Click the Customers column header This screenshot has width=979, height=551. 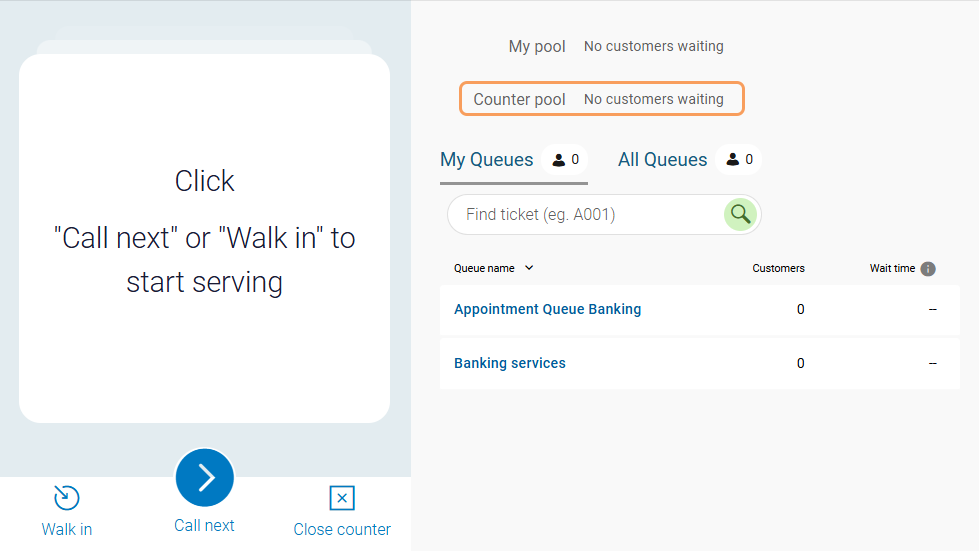click(x=778, y=268)
